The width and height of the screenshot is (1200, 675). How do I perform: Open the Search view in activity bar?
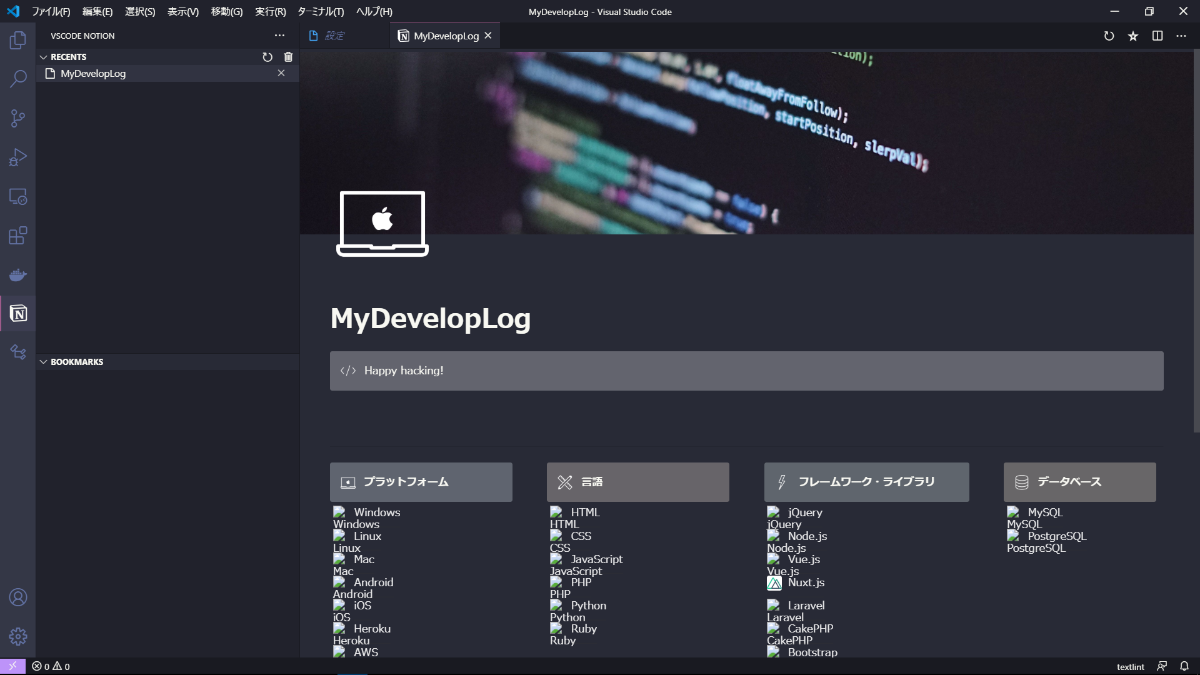pos(18,78)
